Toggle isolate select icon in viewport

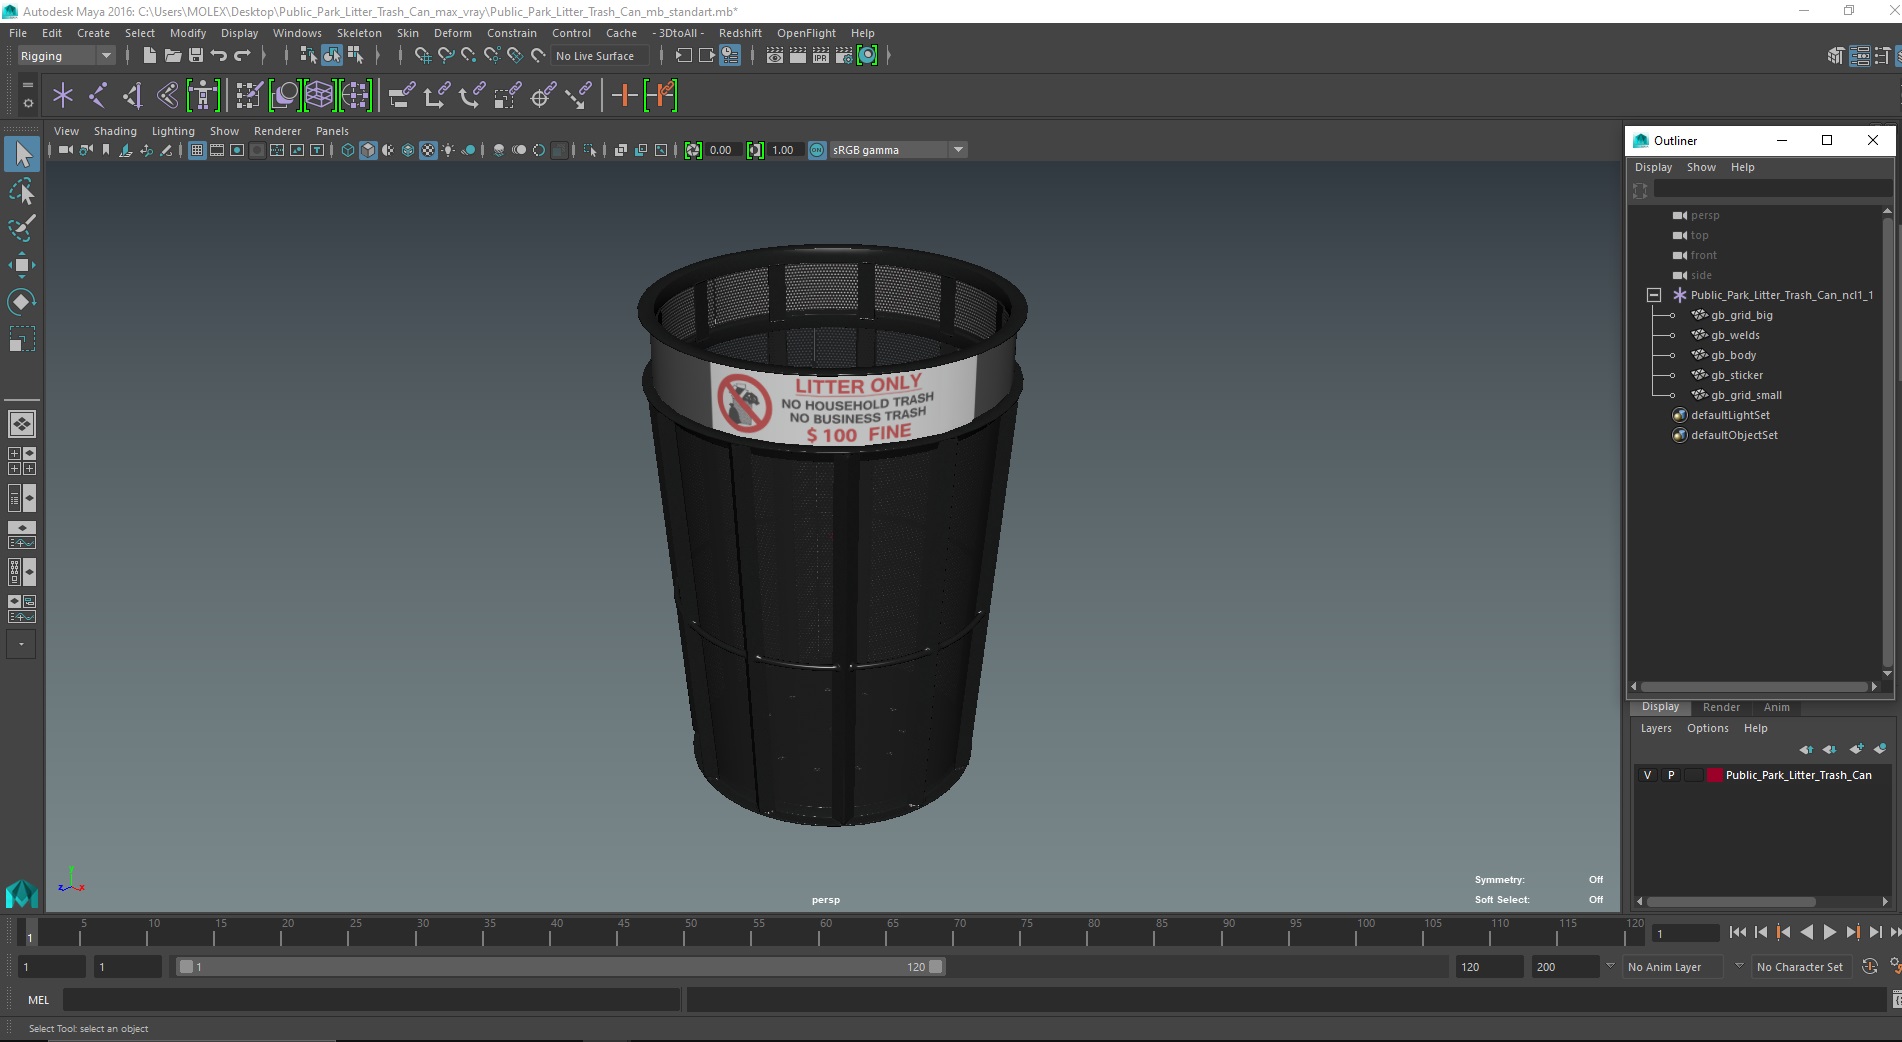[x=590, y=150]
